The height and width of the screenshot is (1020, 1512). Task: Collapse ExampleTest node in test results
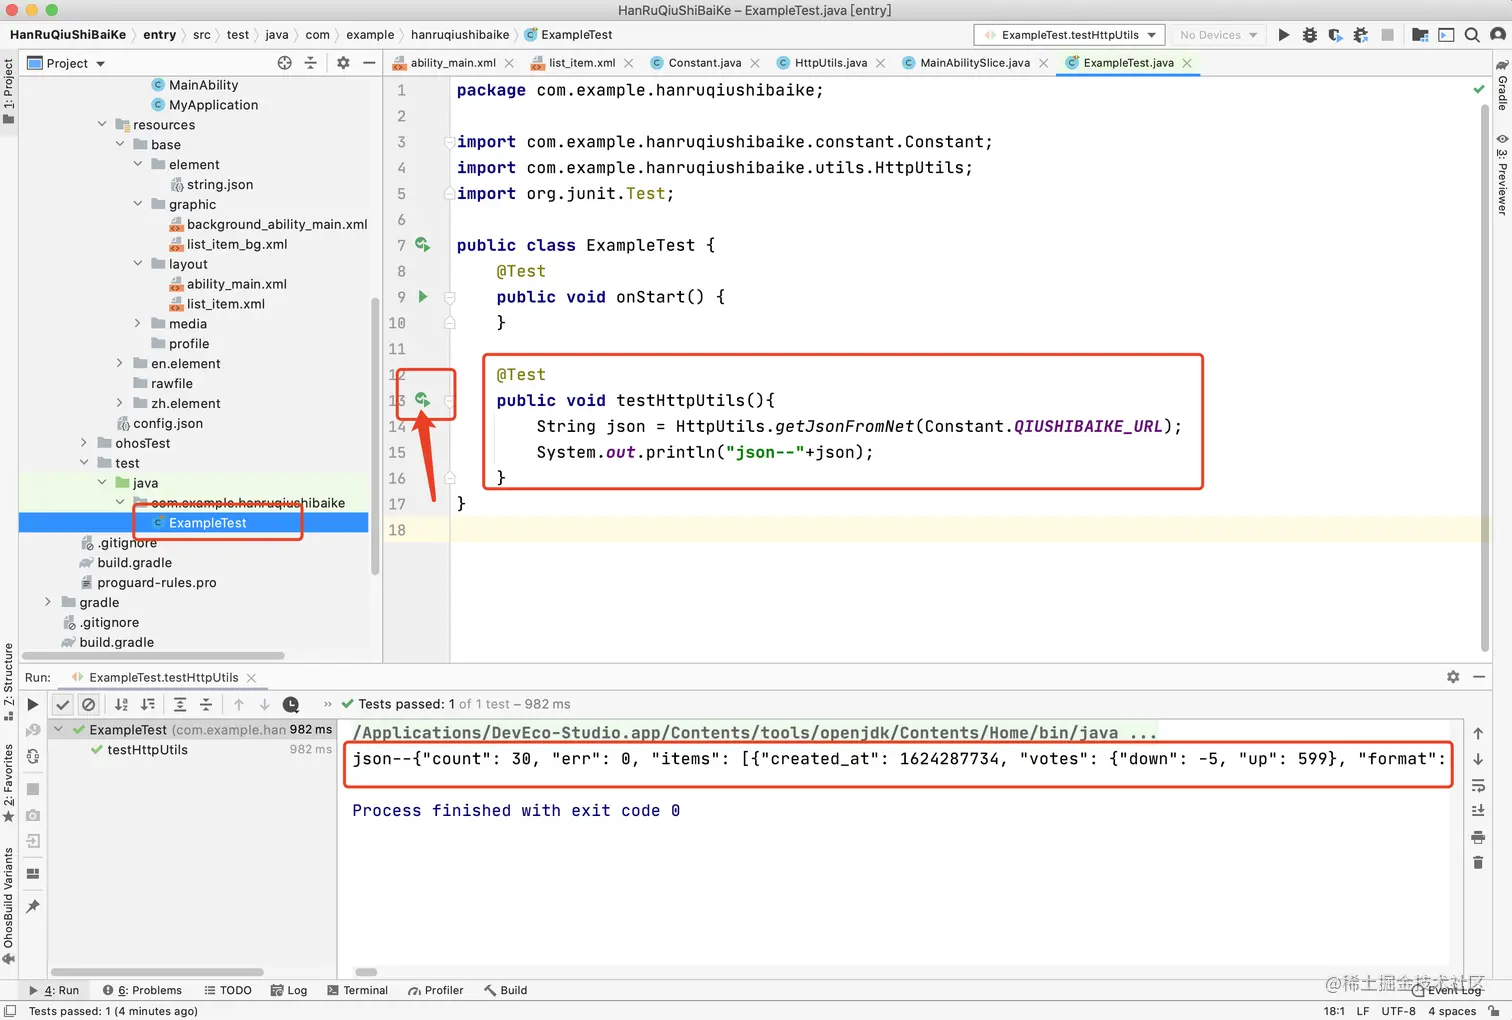[58, 730]
